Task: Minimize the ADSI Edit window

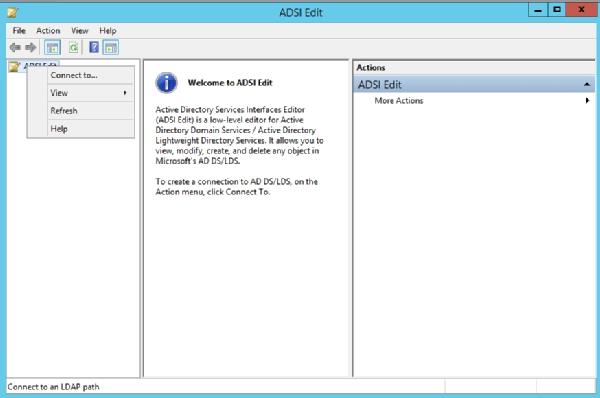Action: [538, 10]
